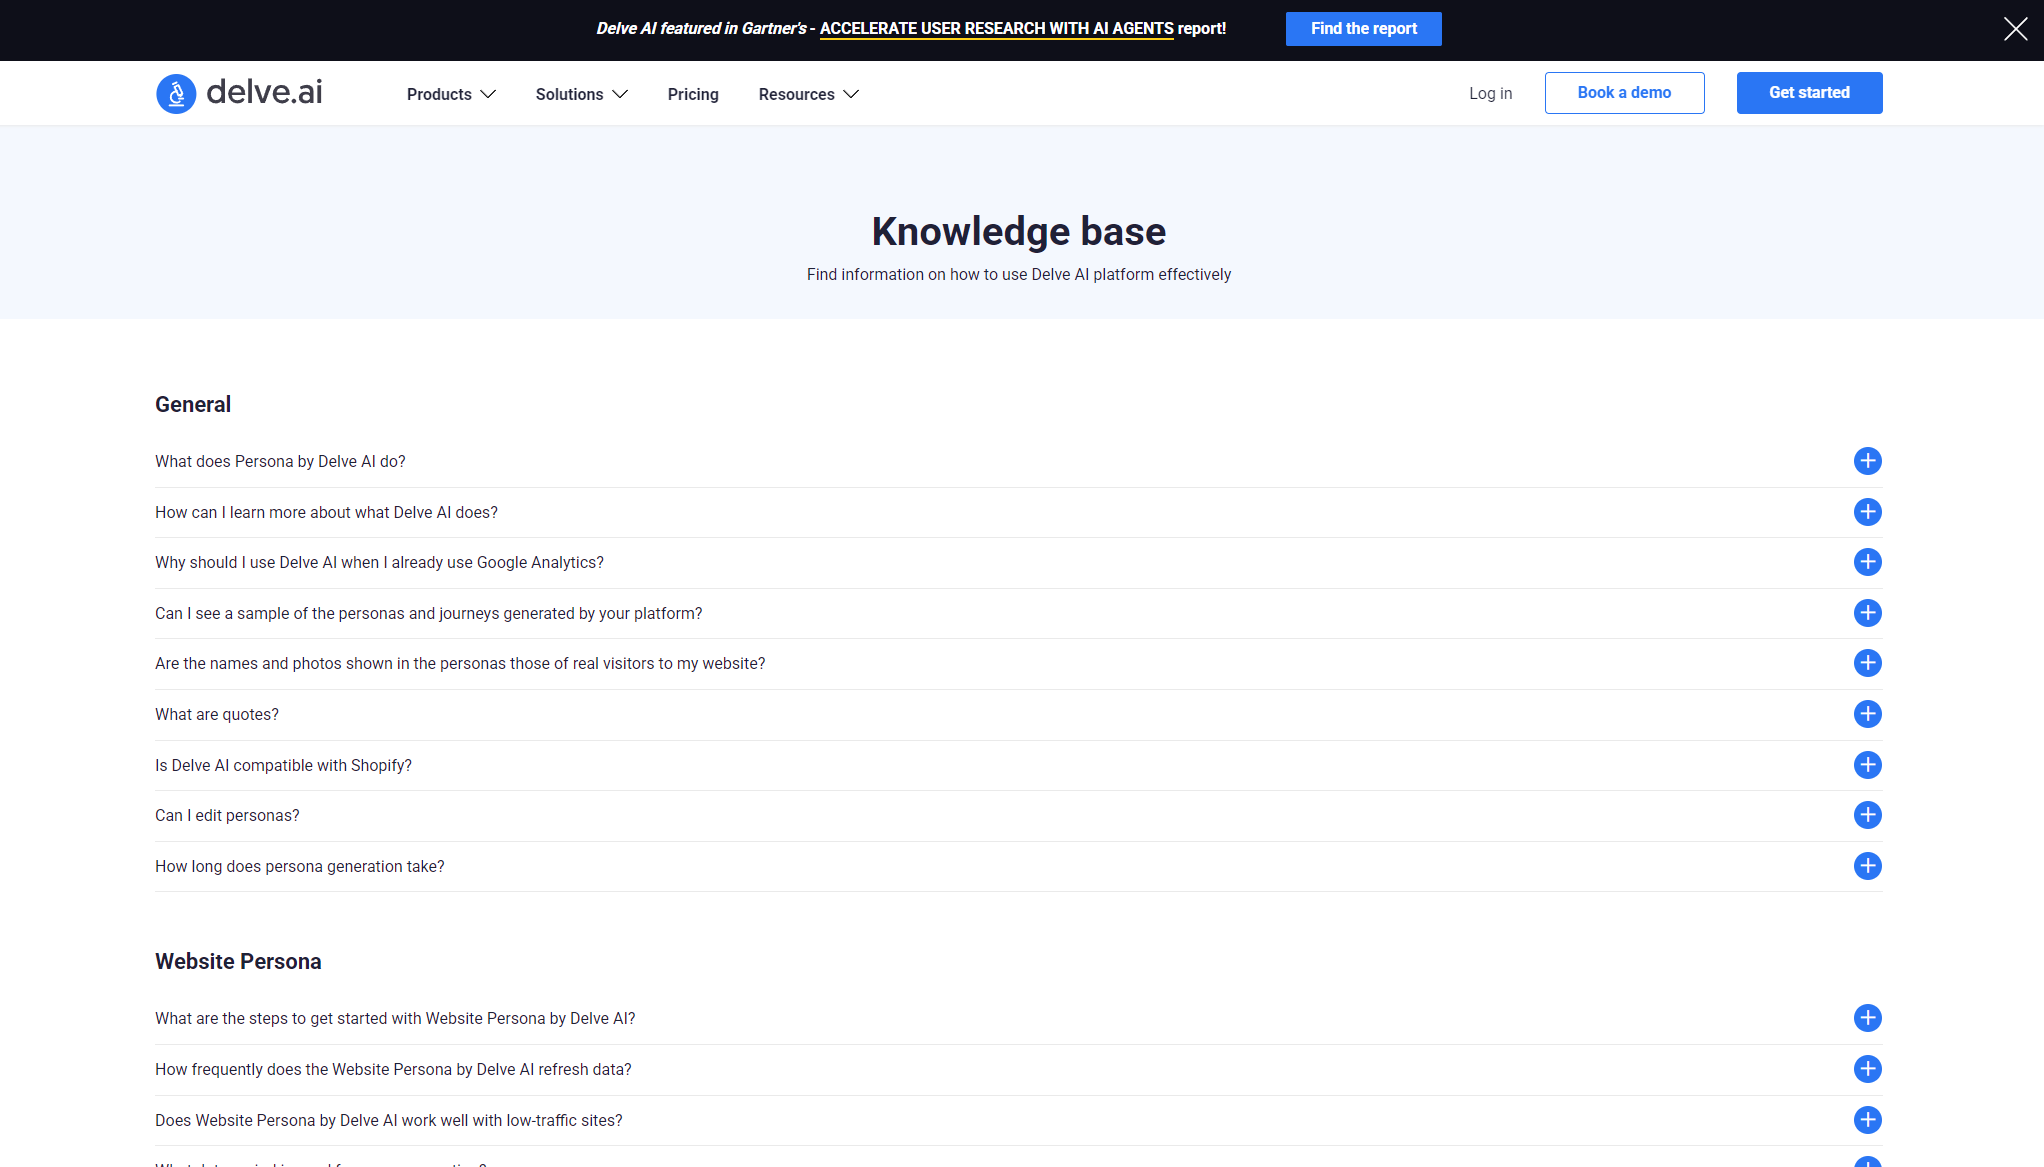Click the delve.ai logo icon
The height and width of the screenshot is (1167, 2044).
point(176,94)
